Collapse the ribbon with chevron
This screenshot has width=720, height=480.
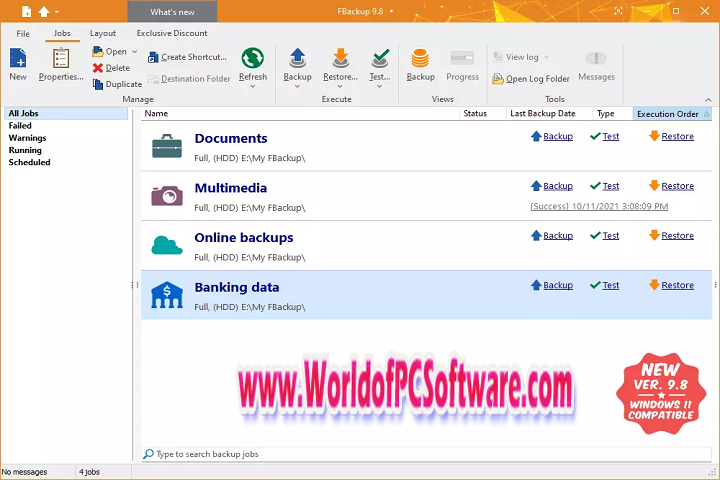point(708,100)
